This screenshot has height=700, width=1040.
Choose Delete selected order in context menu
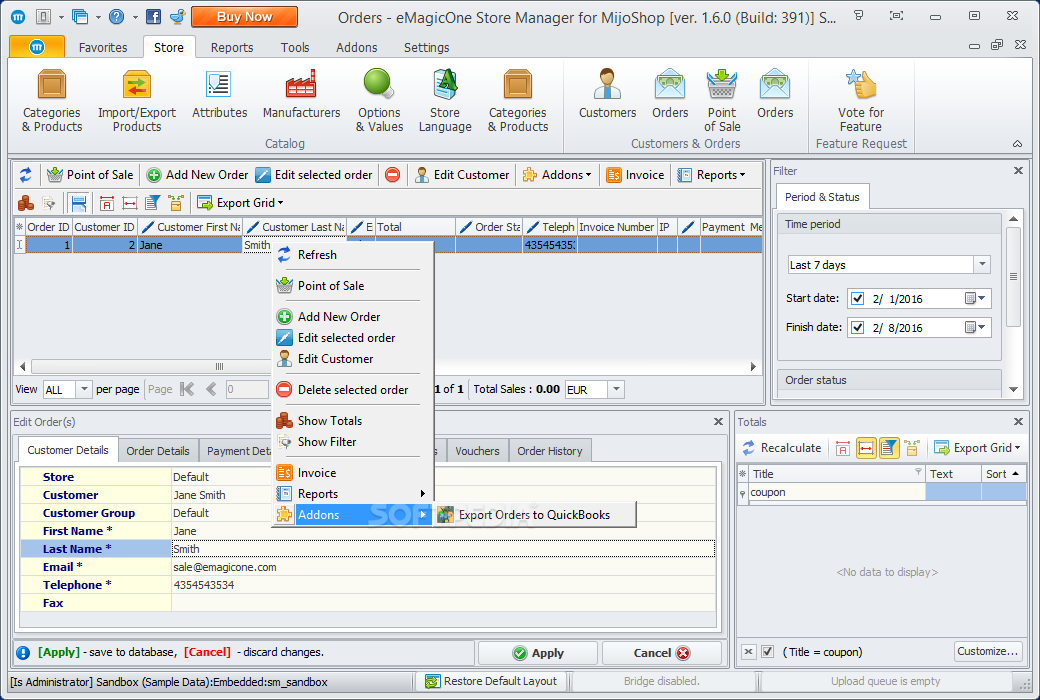[x=353, y=390]
